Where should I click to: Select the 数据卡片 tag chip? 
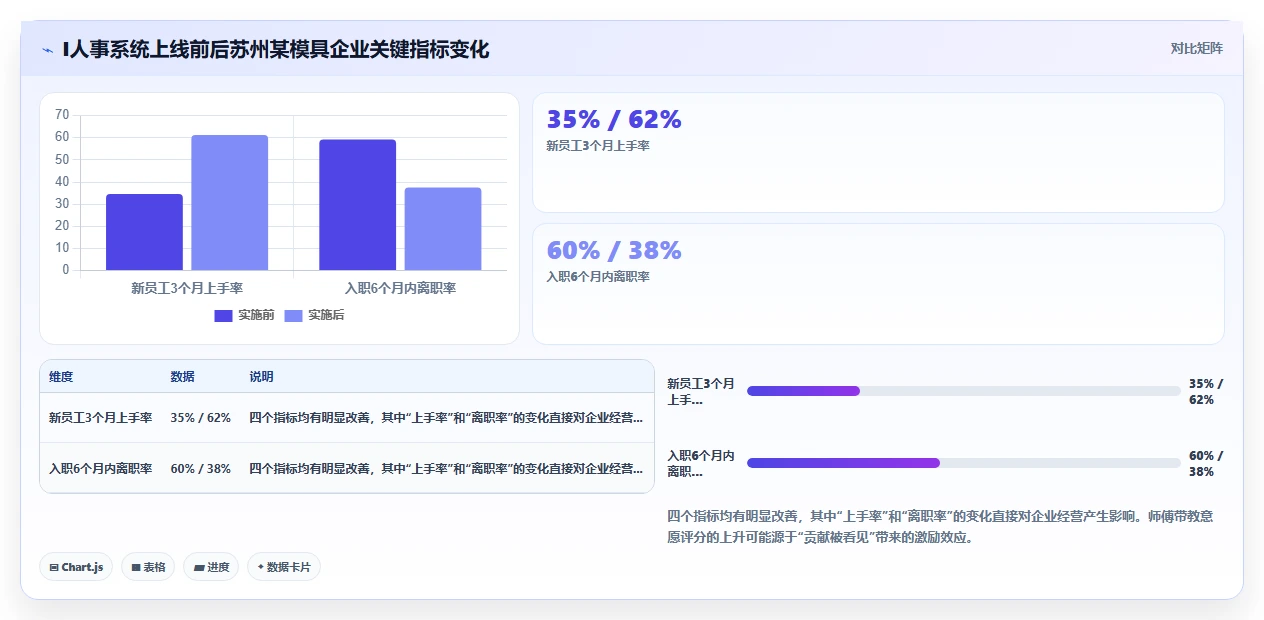pos(284,567)
